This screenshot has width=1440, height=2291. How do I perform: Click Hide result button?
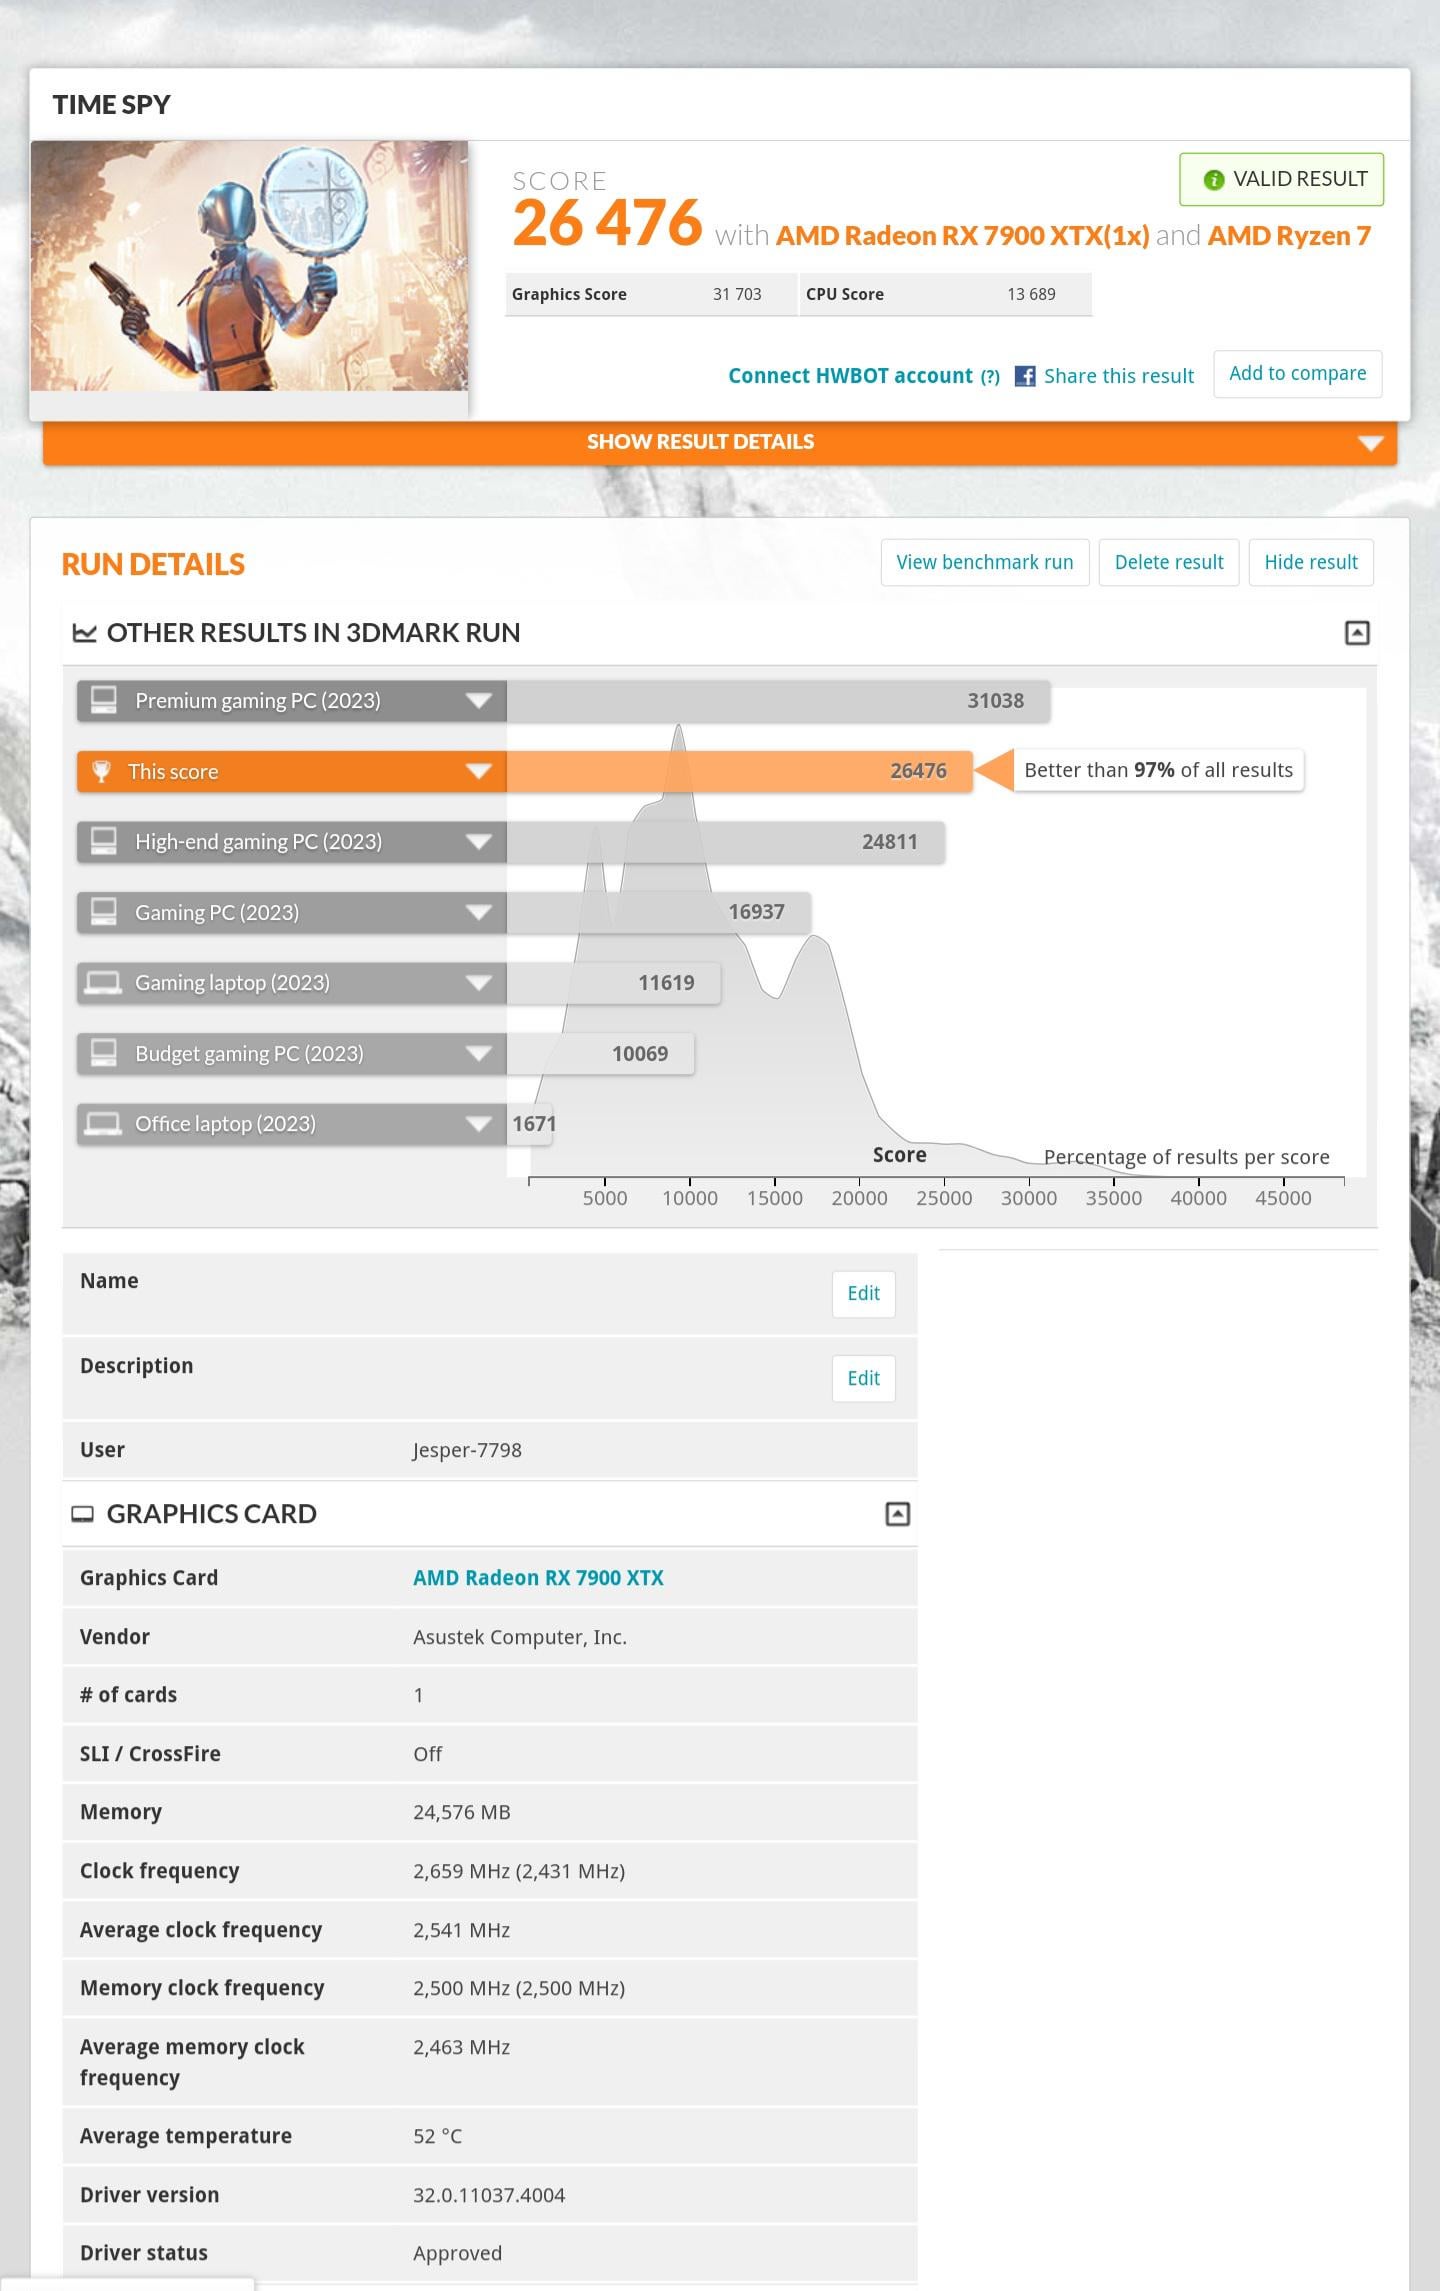(1311, 562)
